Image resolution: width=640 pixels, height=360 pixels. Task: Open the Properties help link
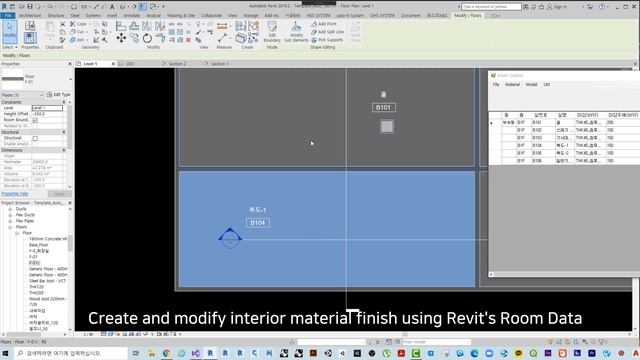[15, 194]
